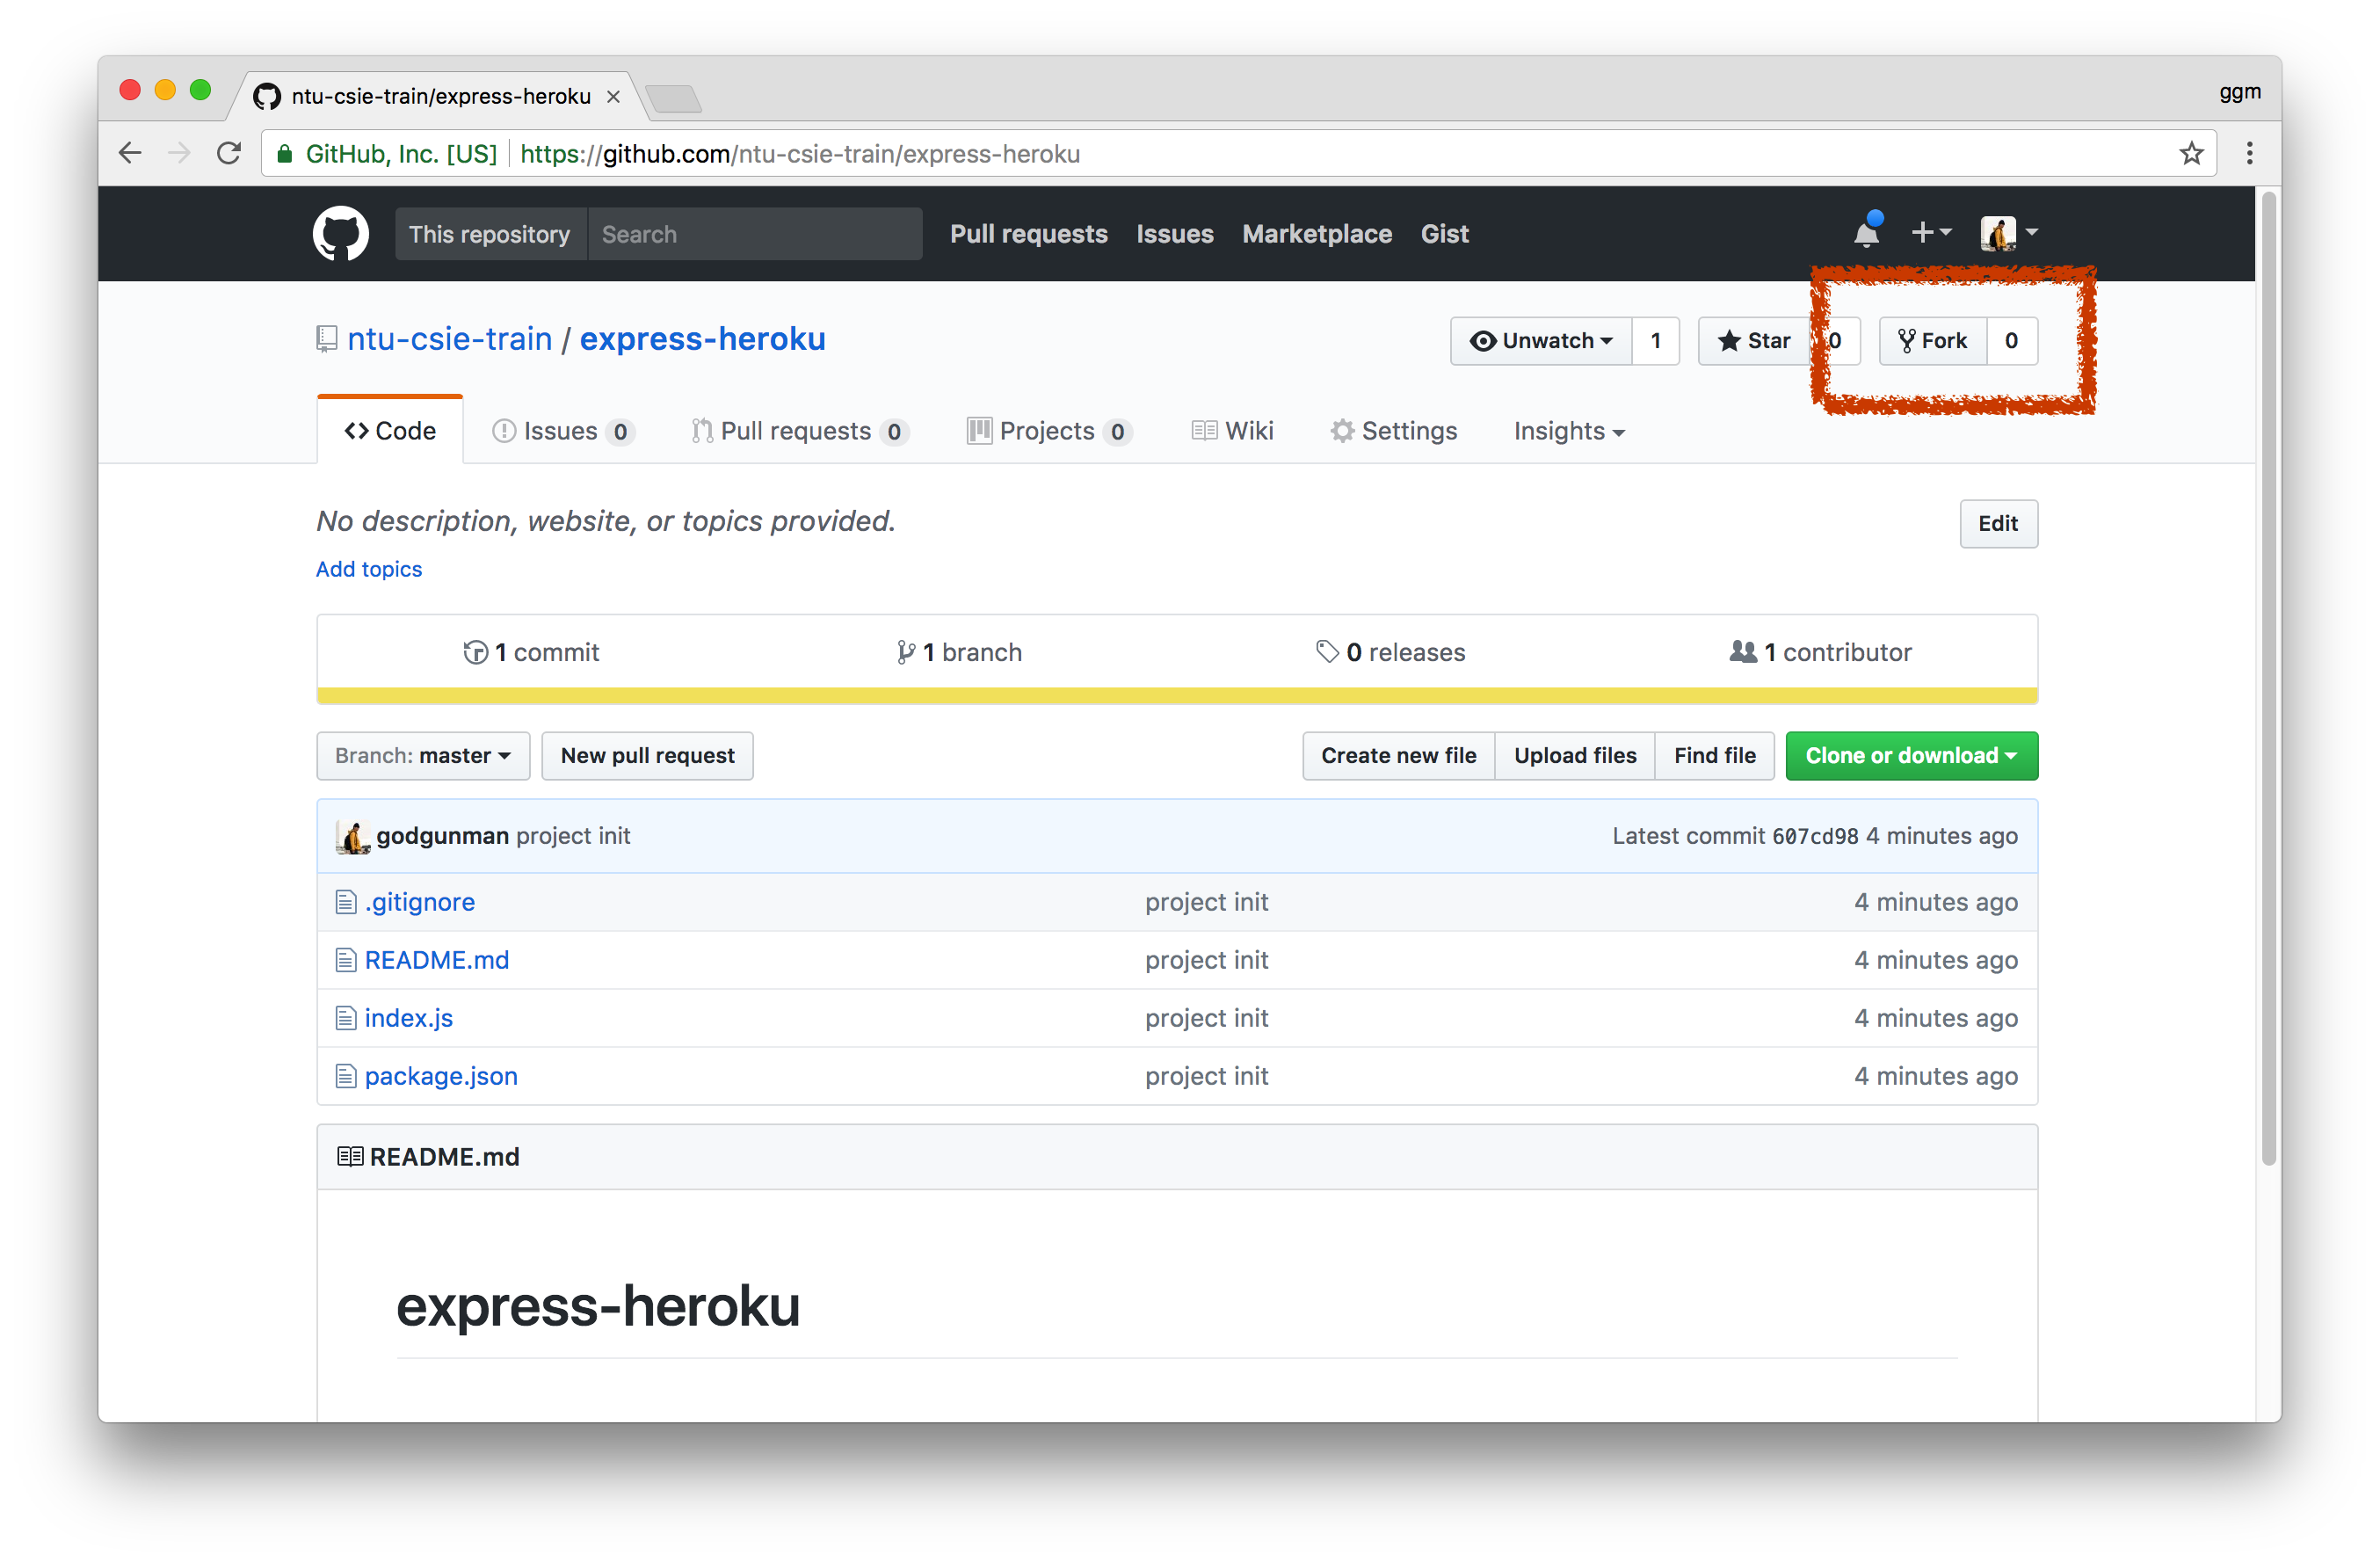Click Upload files
Viewport: 2380px width, 1563px height.
1575,755
